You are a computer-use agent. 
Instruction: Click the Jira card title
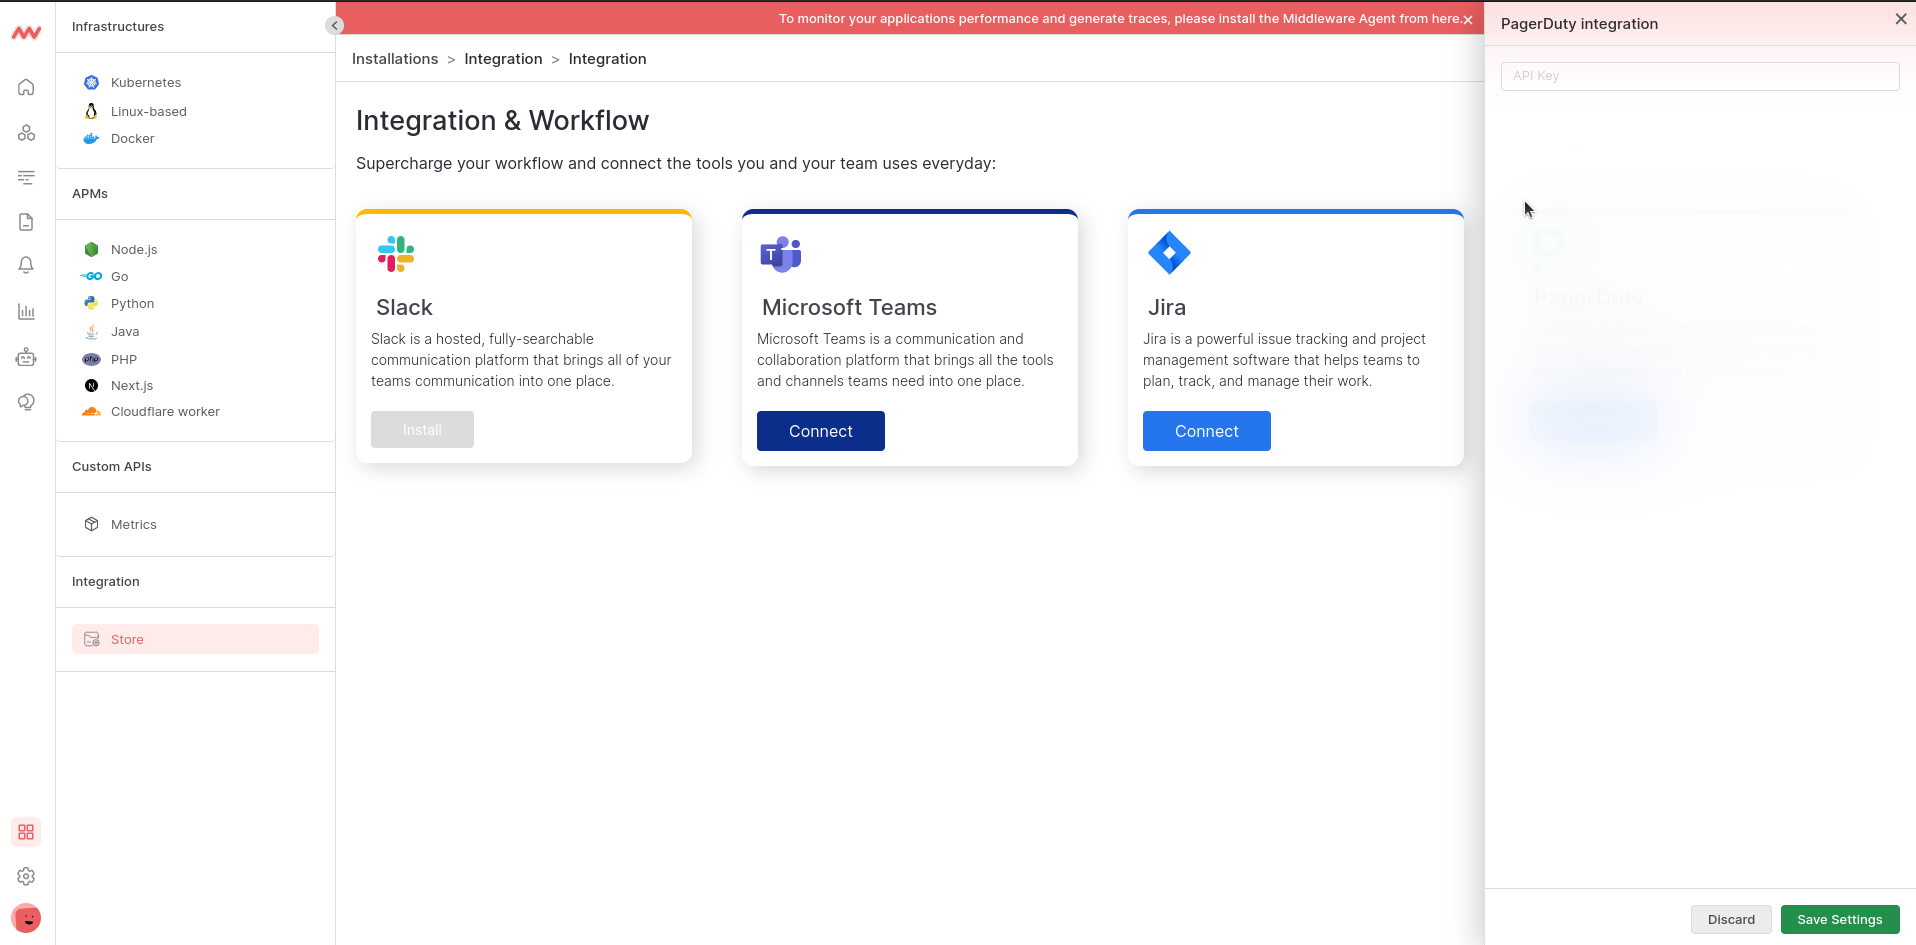[x=1167, y=307]
